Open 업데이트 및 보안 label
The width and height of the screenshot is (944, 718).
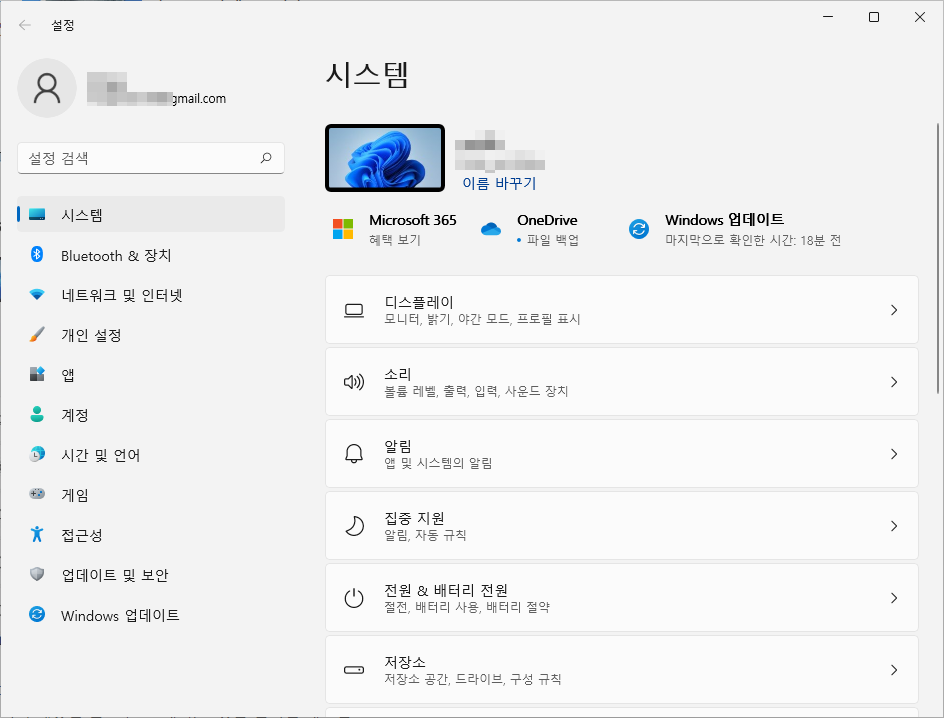115,575
